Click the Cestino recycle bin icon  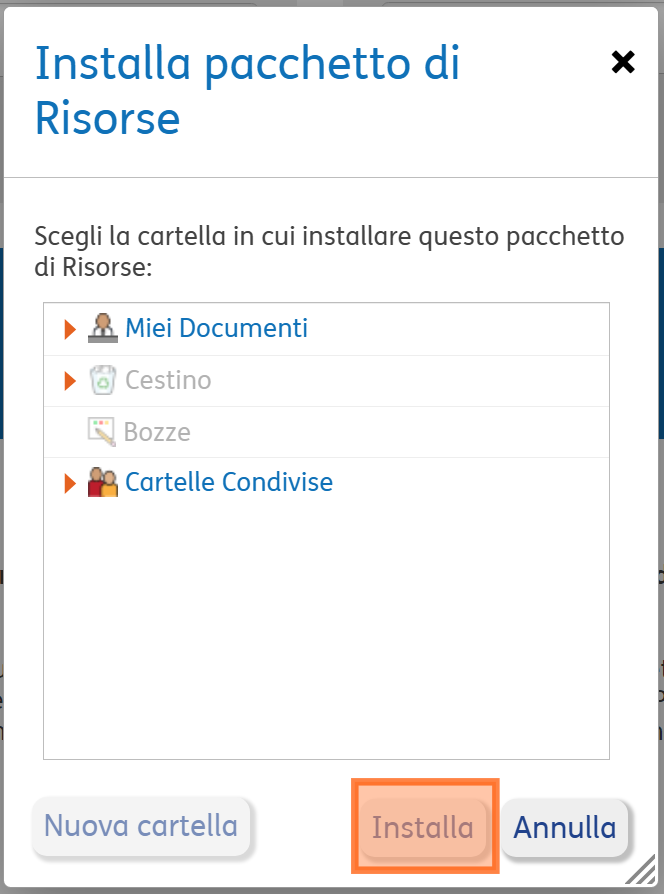click(103, 380)
